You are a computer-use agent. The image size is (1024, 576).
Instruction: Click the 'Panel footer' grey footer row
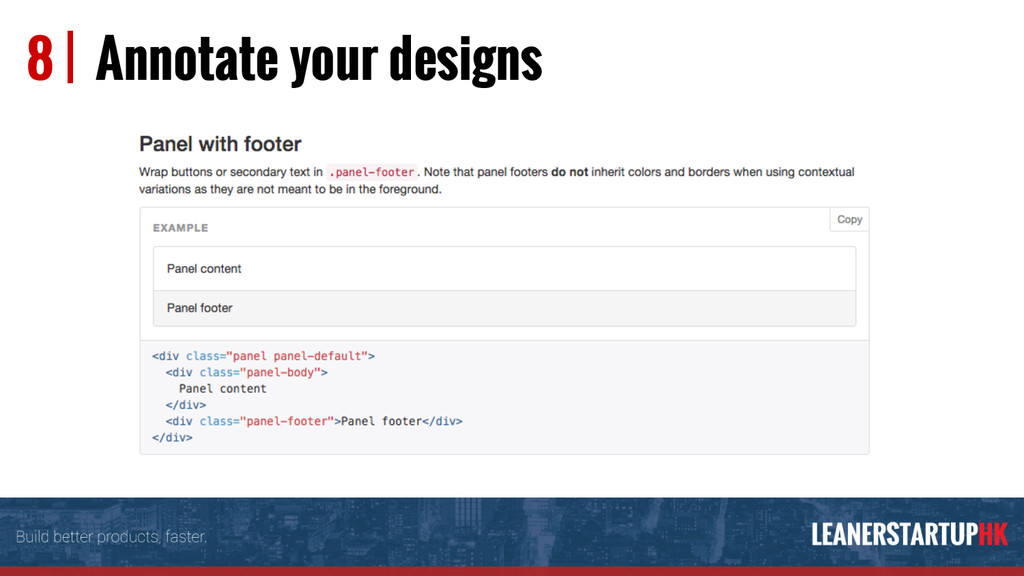tap(504, 308)
